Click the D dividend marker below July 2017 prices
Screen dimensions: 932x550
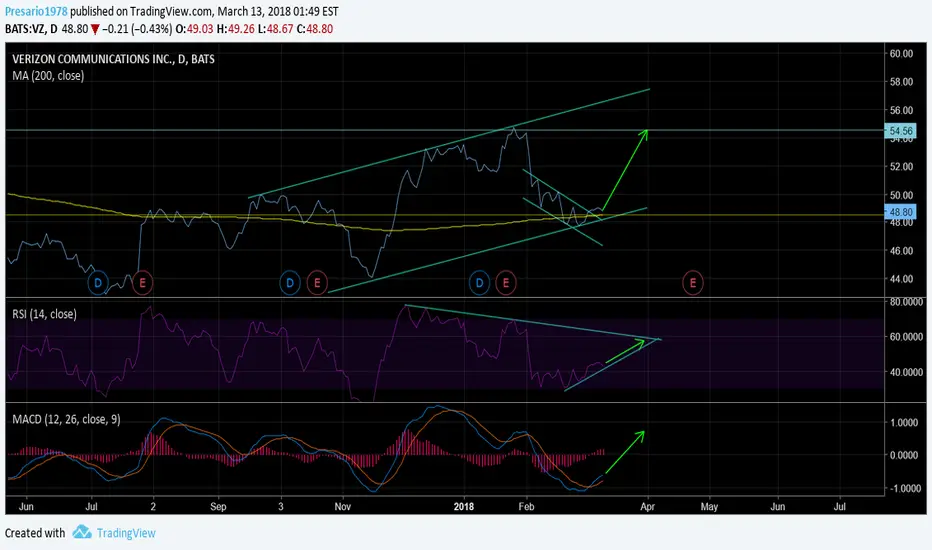tap(98, 283)
